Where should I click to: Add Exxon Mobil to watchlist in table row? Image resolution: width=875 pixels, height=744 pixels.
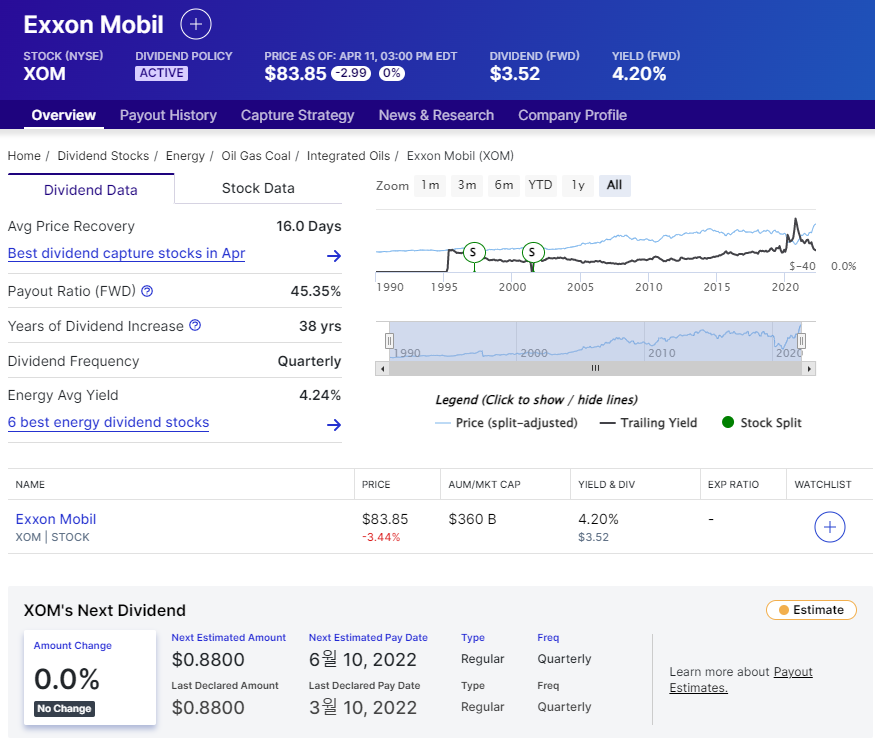pos(830,527)
